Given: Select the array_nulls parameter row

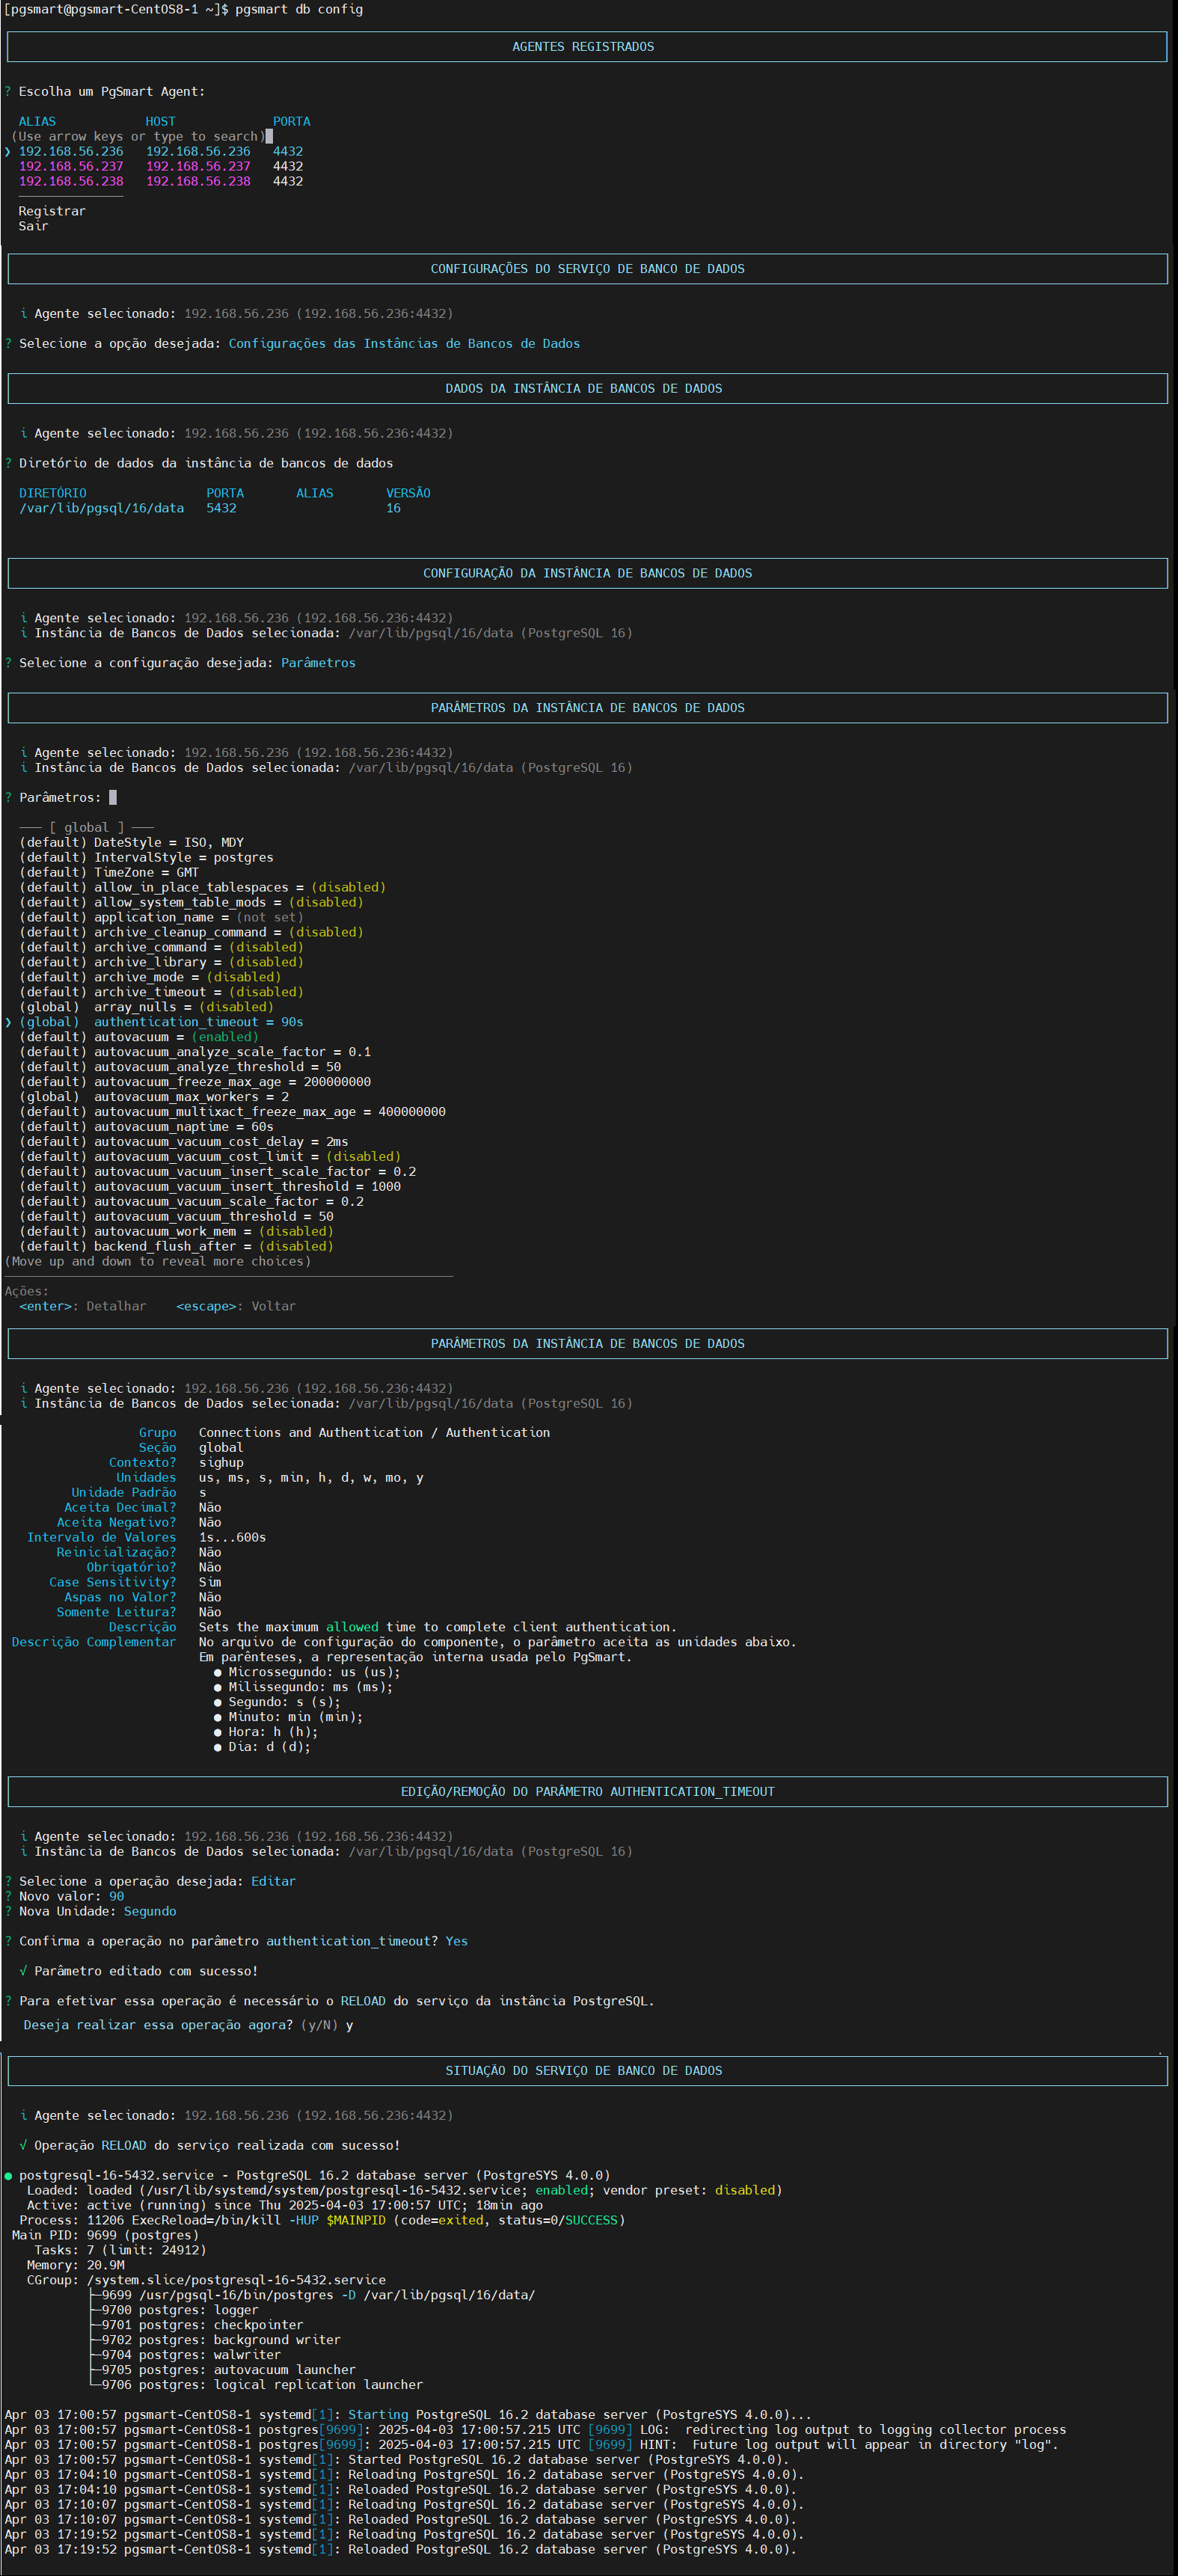Looking at the screenshot, I should tap(146, 1007).
